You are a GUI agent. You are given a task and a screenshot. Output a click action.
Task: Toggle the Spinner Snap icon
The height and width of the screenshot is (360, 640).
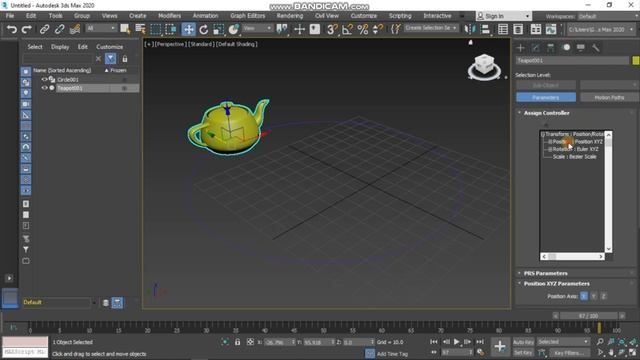[378, 29]
